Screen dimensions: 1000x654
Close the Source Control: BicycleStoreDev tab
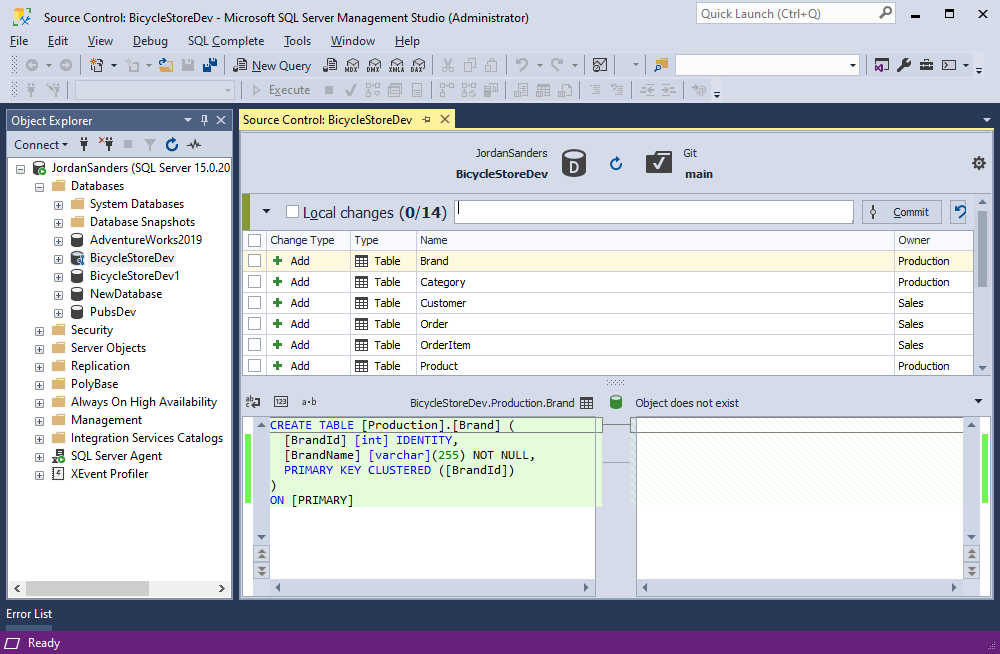tap(445, 119)
